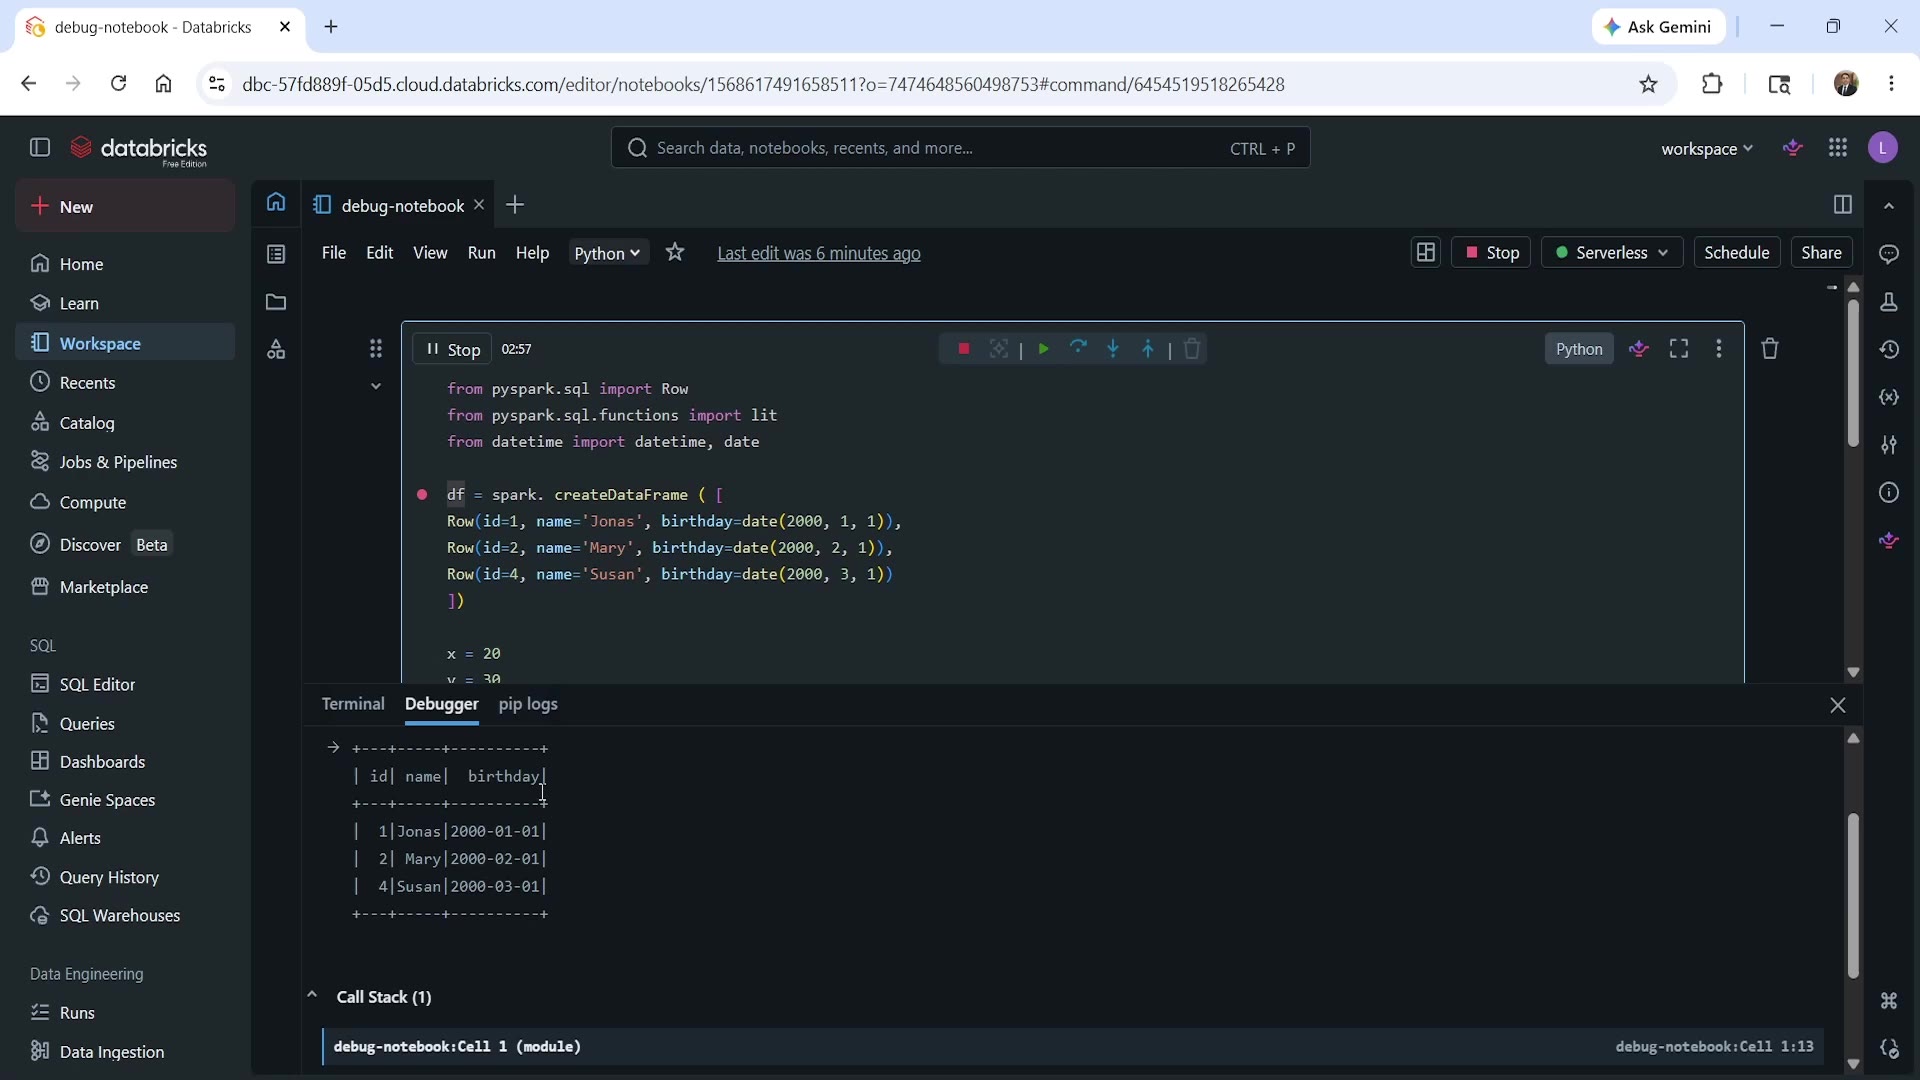Collapse the cell code with the chevron
Image resolution: width=1920 pixels, height=1080 pixels.
(x=376, y=386)
